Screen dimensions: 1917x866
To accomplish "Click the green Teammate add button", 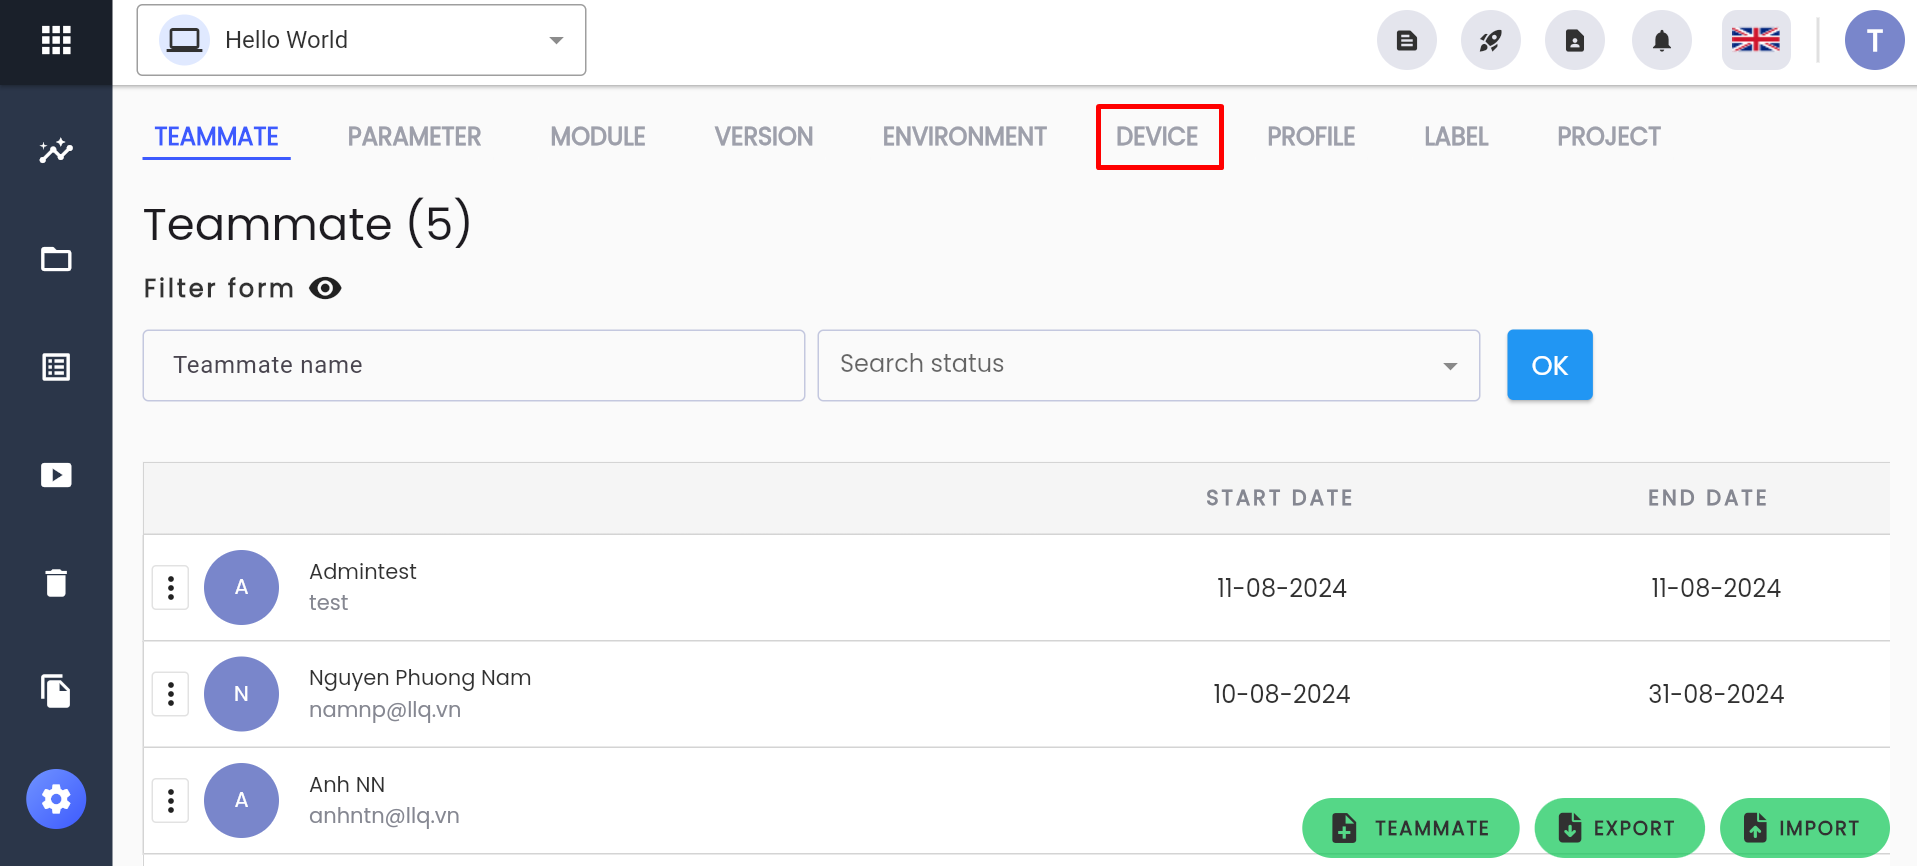I will pos(1411,828).
